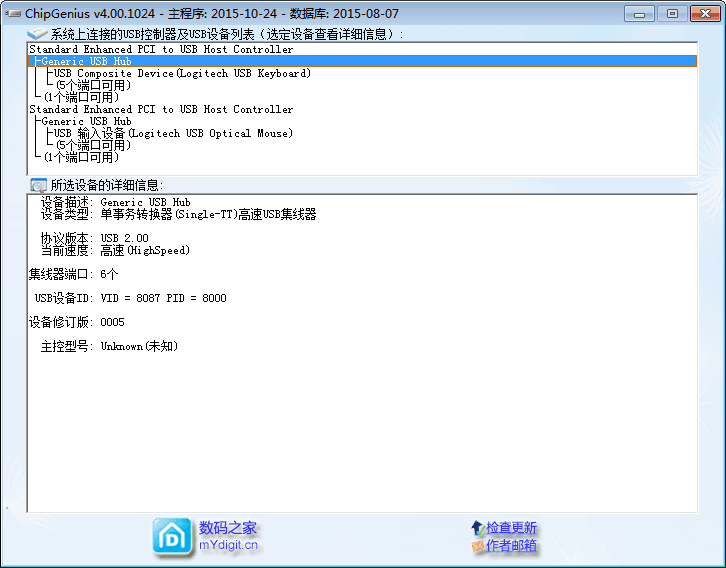This screenshot has height=568, width=726.
Task: Click the mail icon next to 作者邮箱
Action: 477,546
